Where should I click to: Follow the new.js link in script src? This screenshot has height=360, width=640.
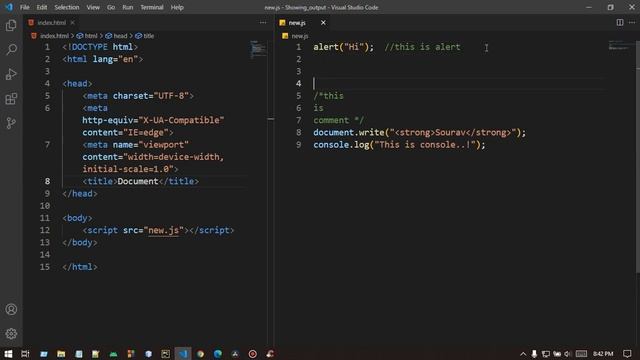click(x=164, y=230)
